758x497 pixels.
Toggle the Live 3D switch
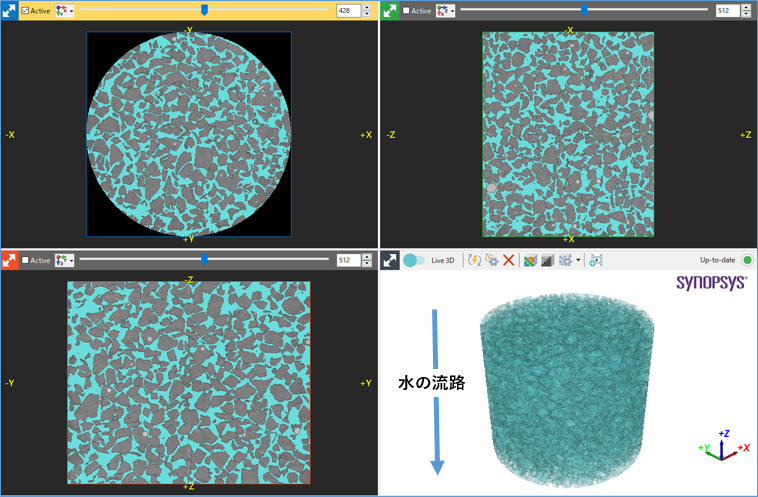pyautogui.click(x=413, y=260)
